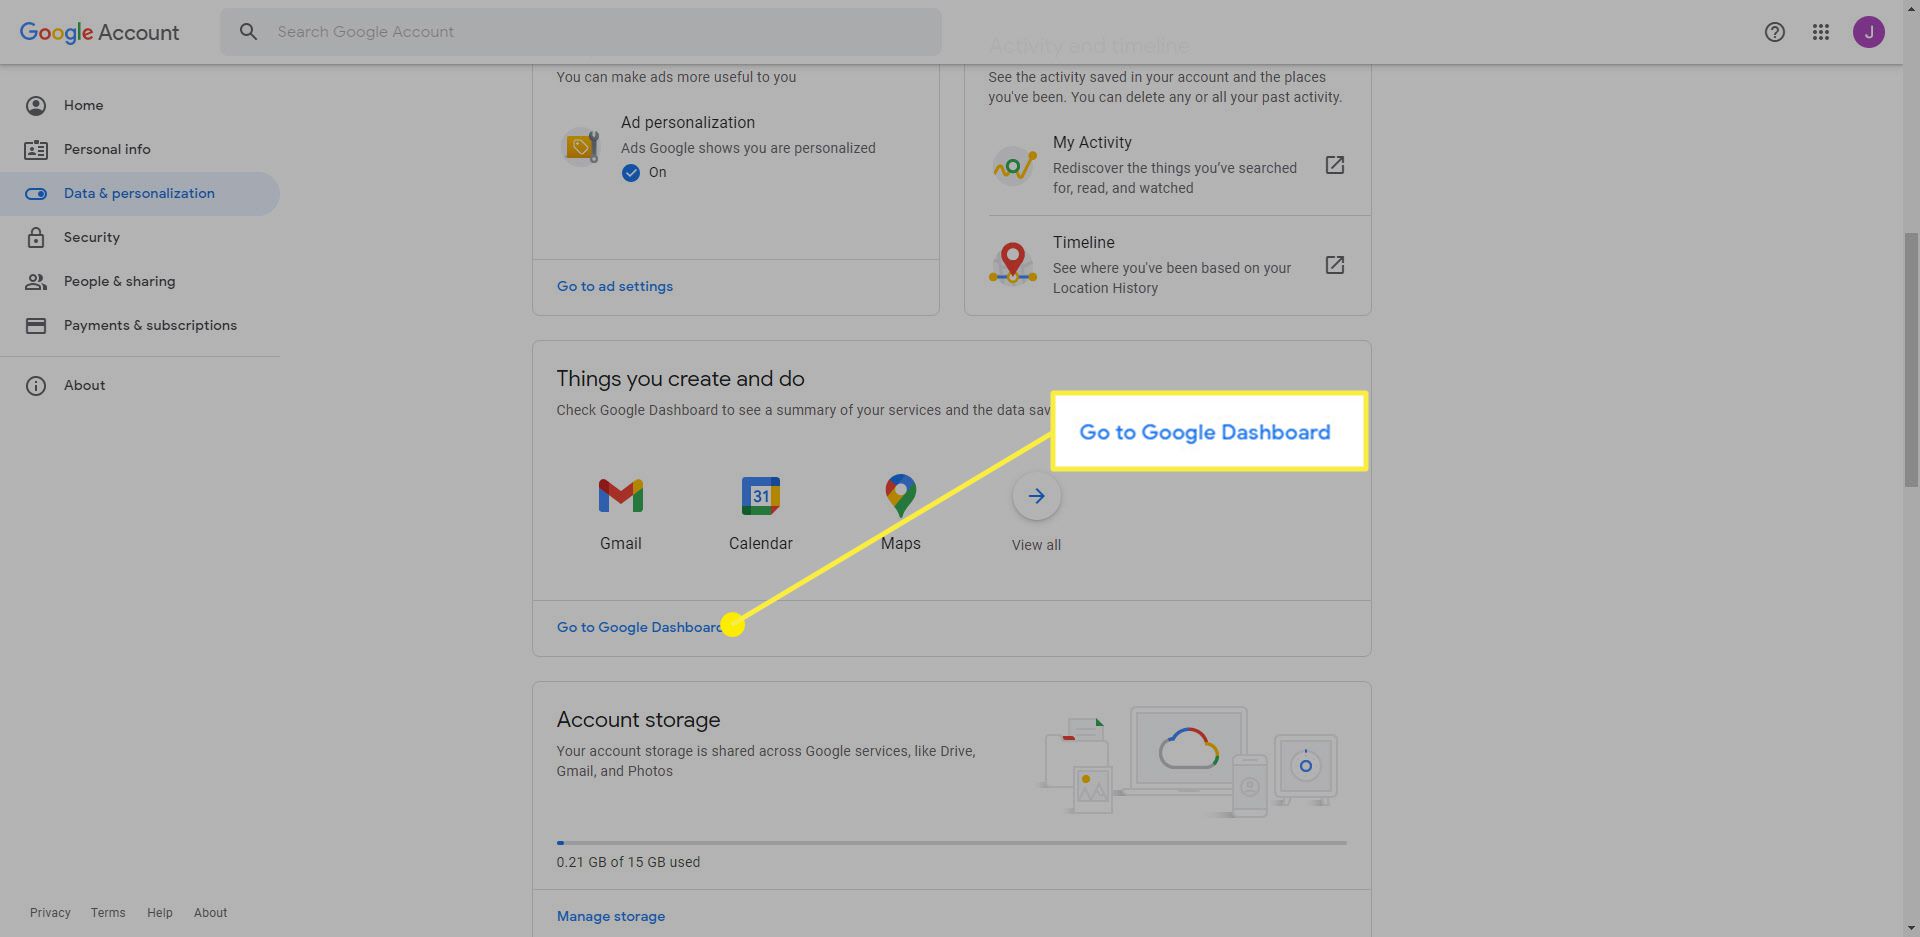1920x937 pixels.
Task: Click the Timeline map pin icon
Action: click(1012, 263)
